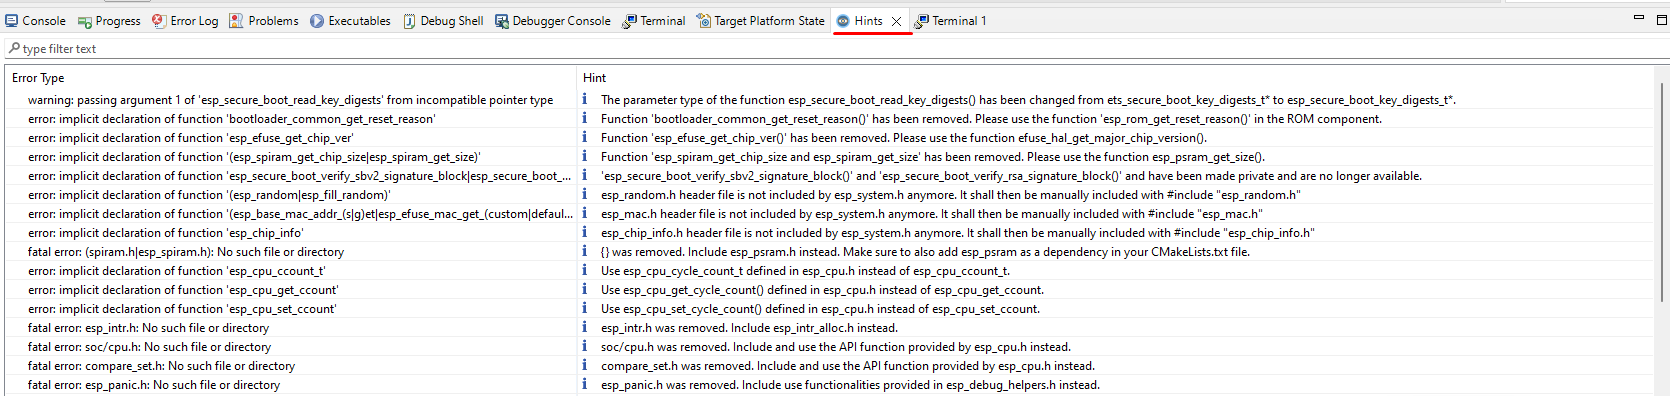Maximize the views panel
This screenshot has height=396, width=1670.
(1661, 19)
